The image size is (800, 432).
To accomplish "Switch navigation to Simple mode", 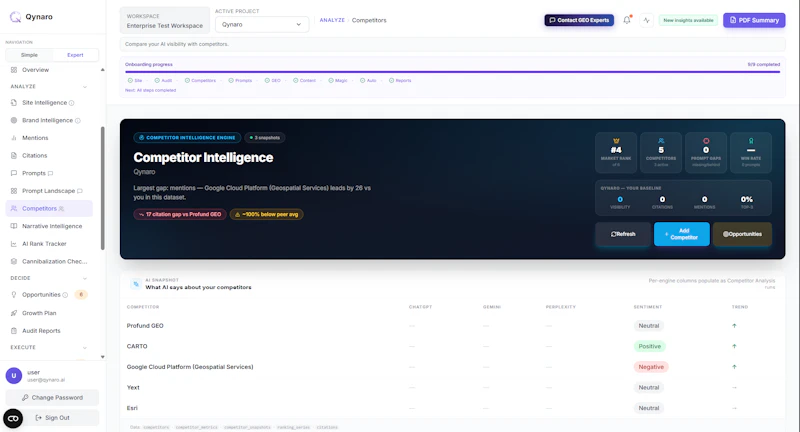I will 29,55.
